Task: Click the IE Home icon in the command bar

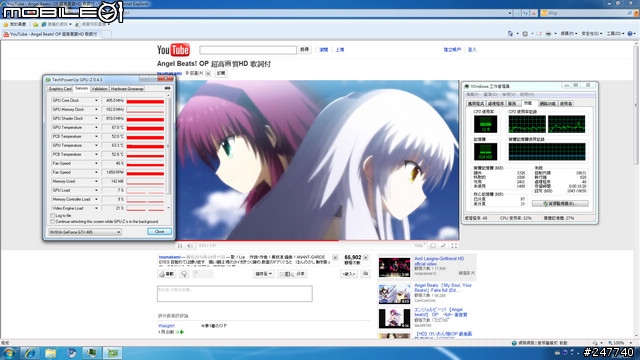Action: pos(510,34)
